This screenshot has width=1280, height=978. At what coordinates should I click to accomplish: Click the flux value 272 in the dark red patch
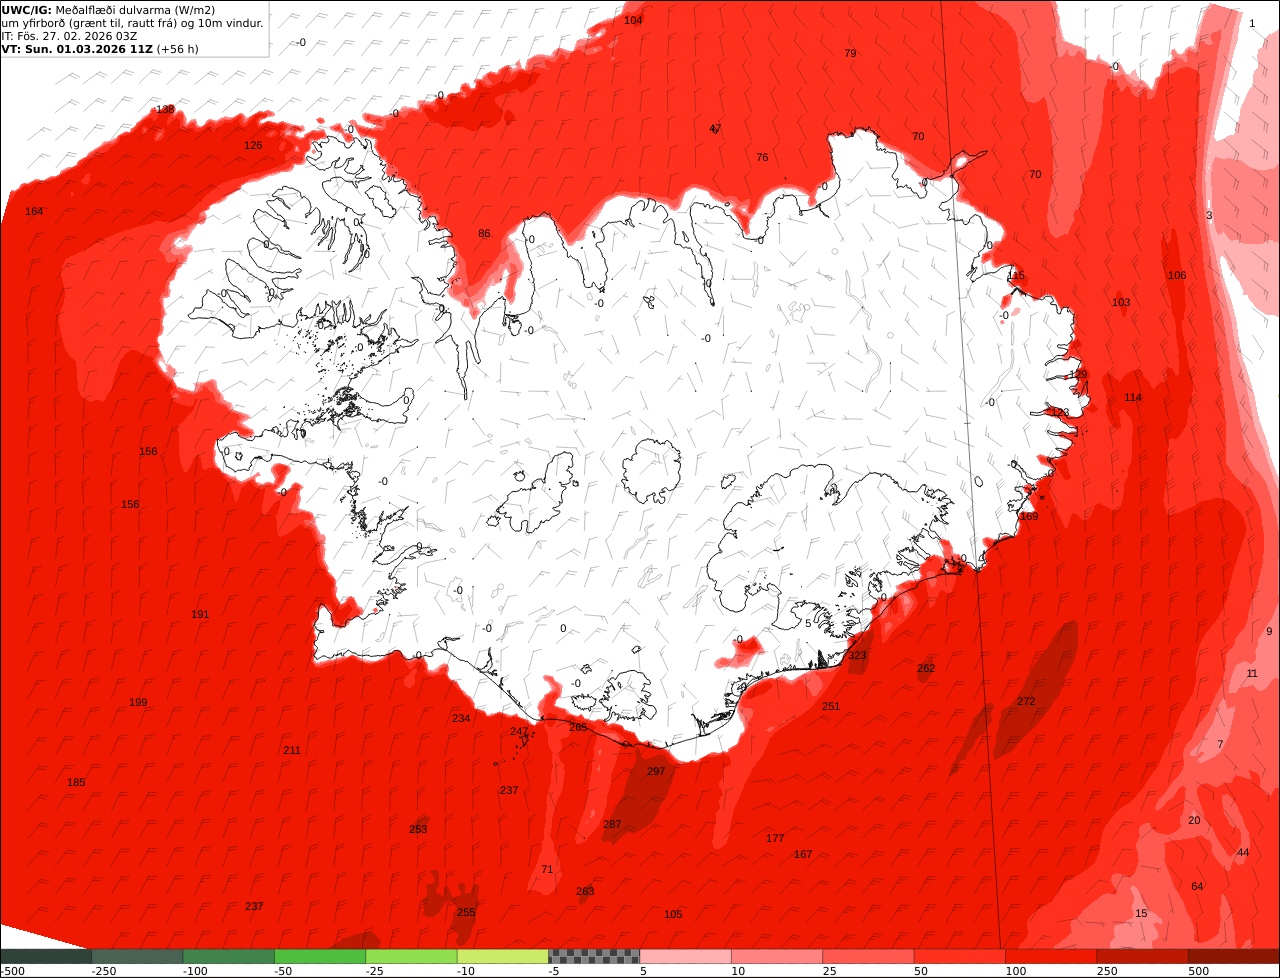tap(1026, 701)
